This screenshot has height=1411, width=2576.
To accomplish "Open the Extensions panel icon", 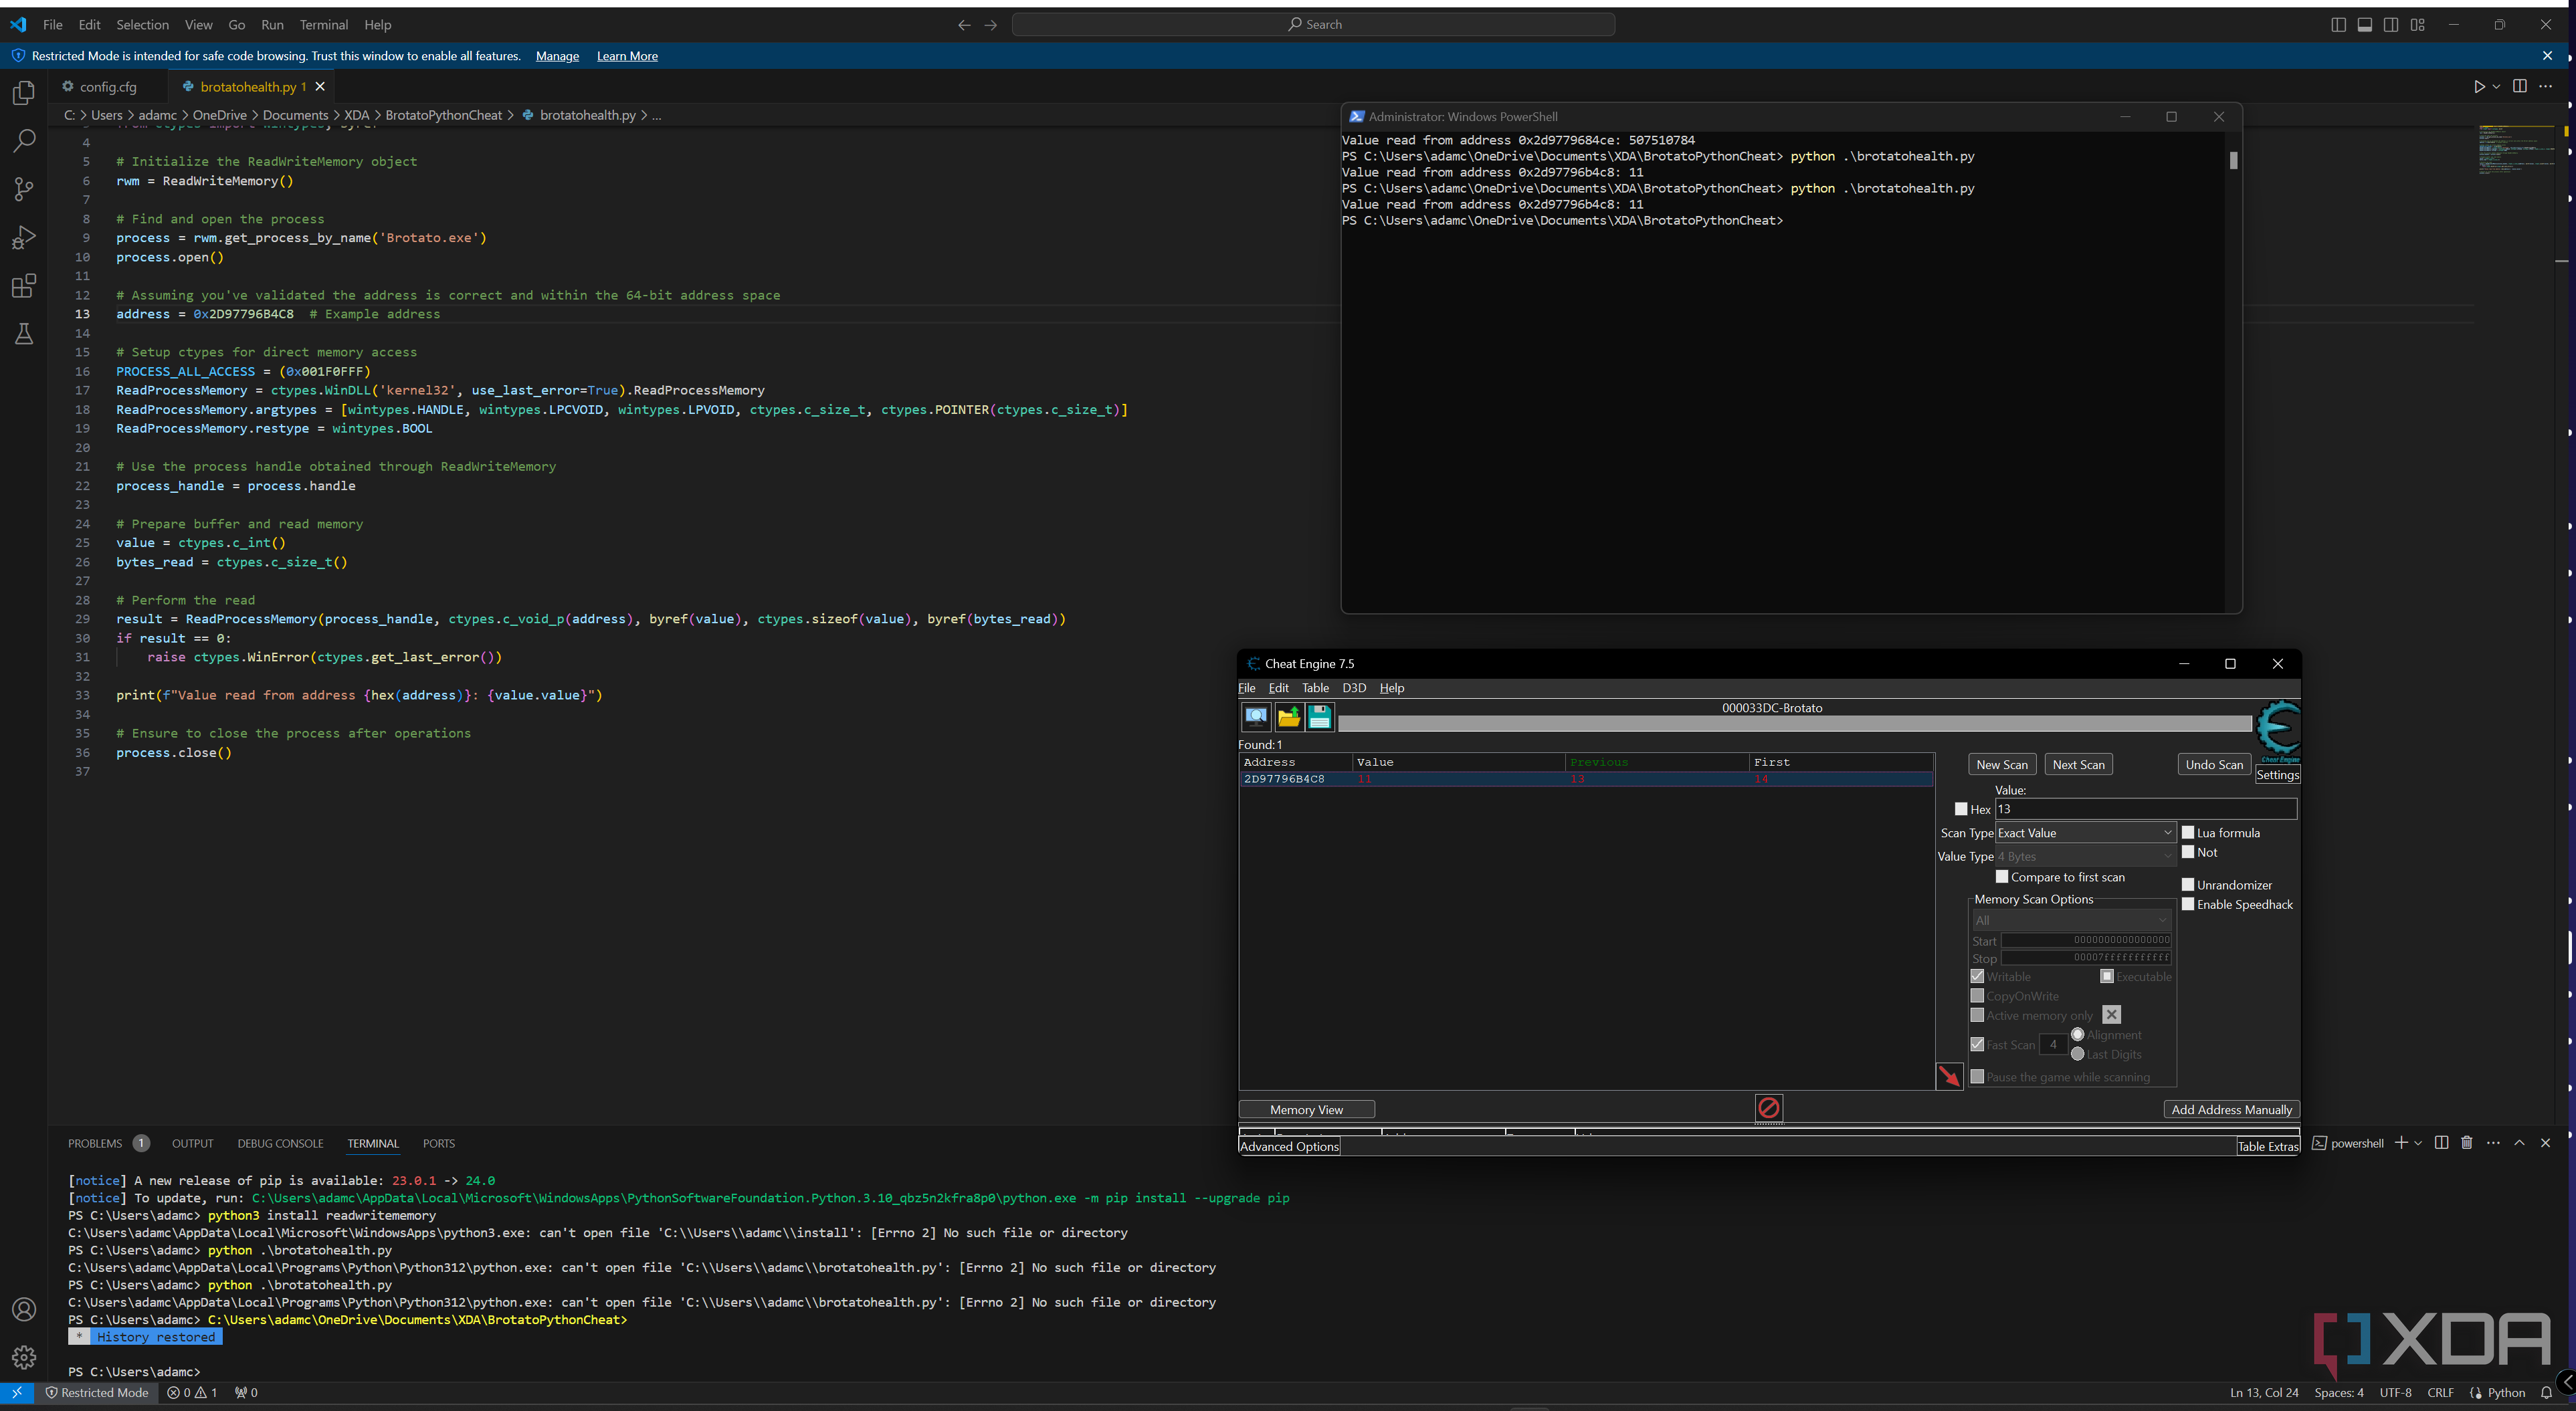I will tap(24, 286).
